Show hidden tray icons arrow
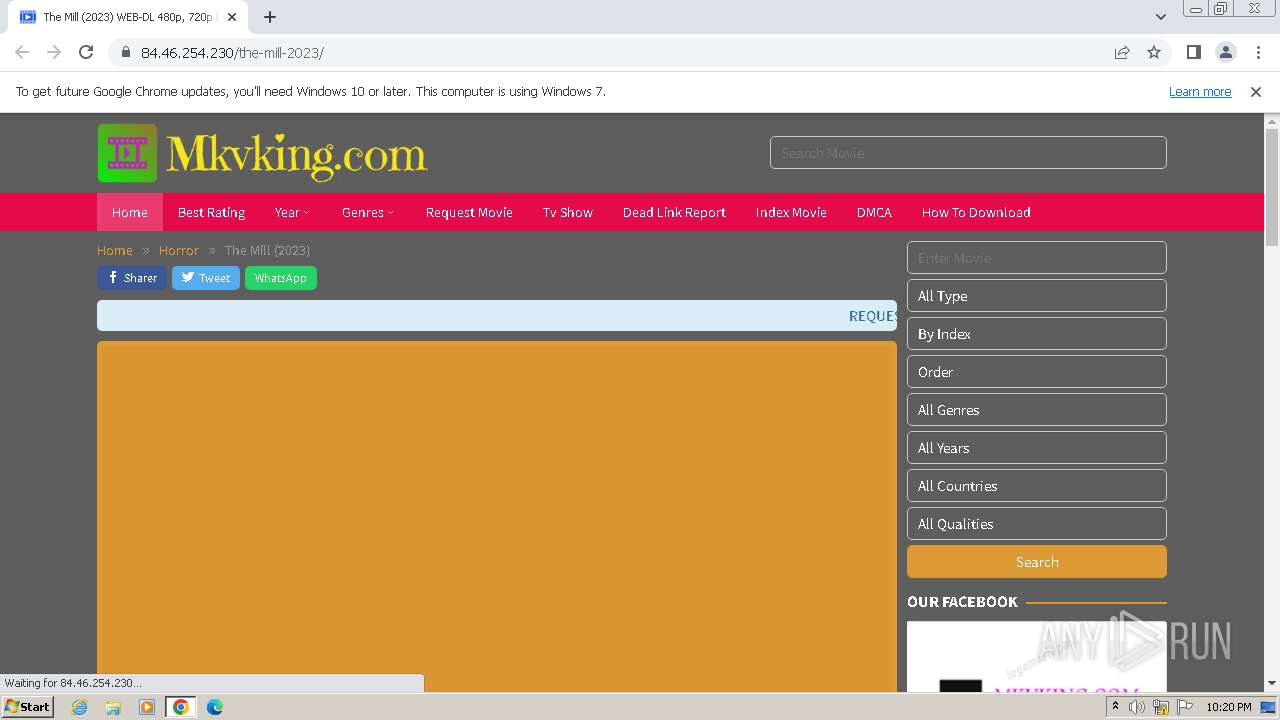The image size is (1280, 720). [1115, 707]
